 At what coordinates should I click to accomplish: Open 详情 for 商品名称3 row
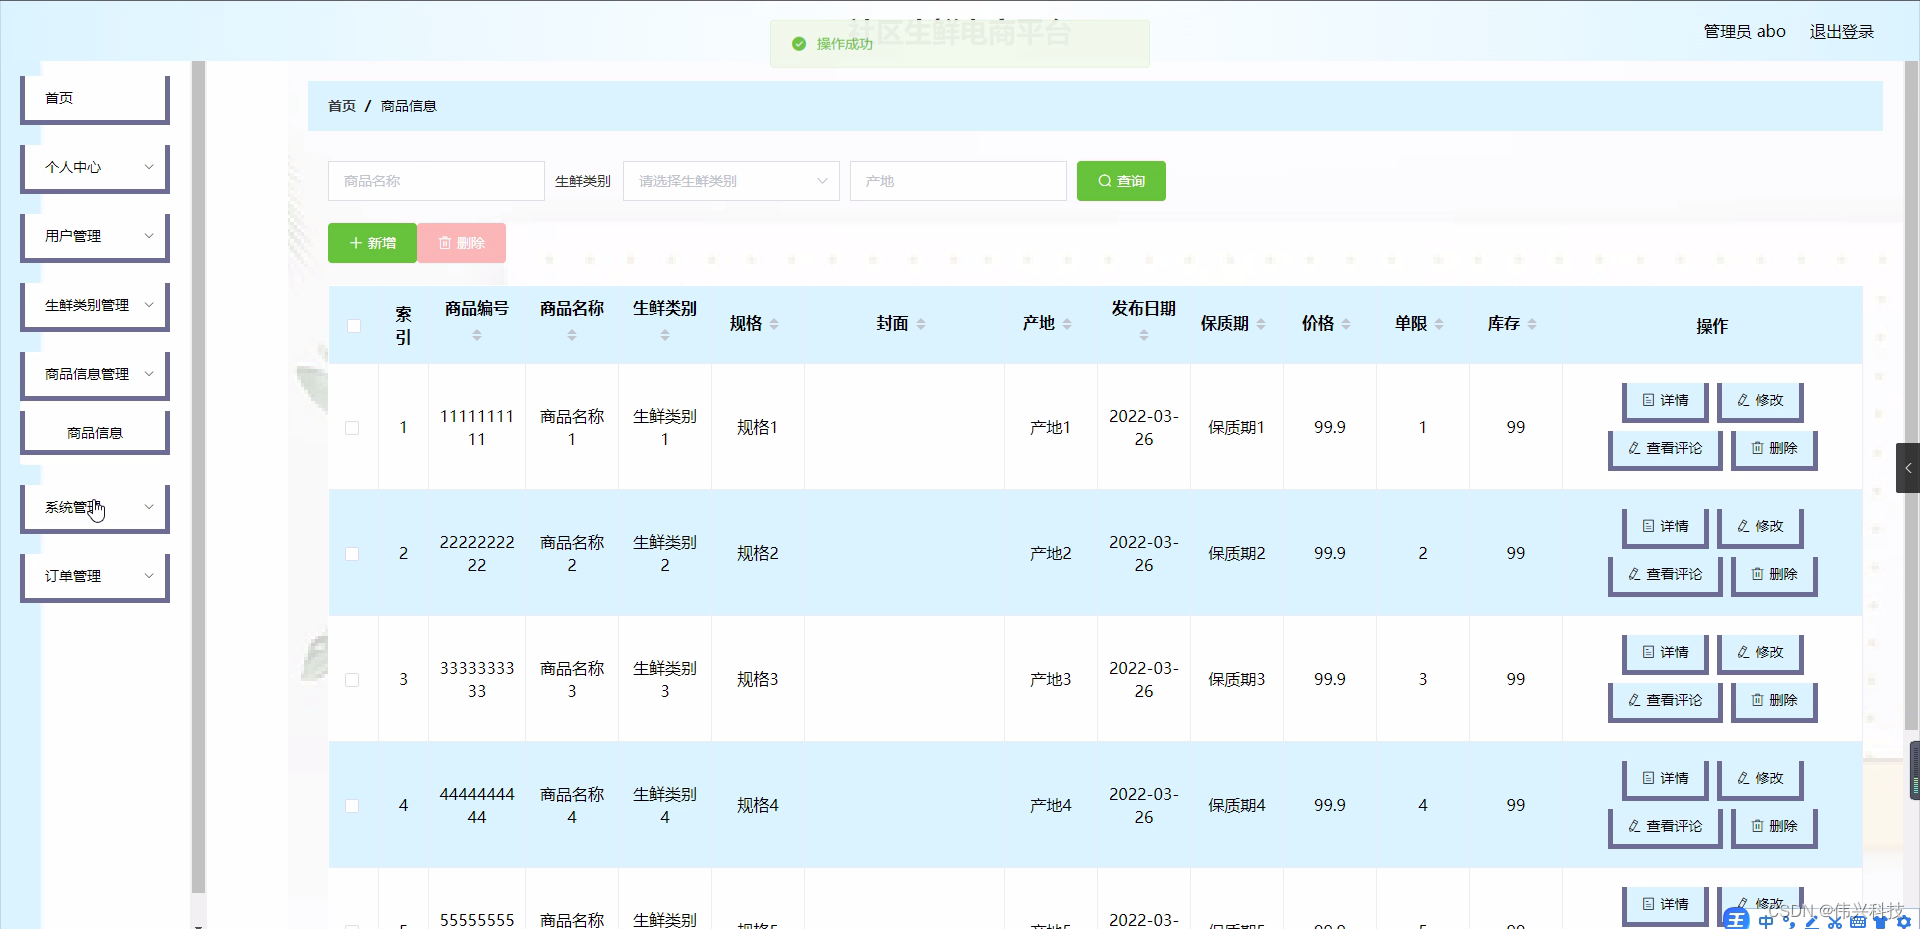[x=1665, y=653]
